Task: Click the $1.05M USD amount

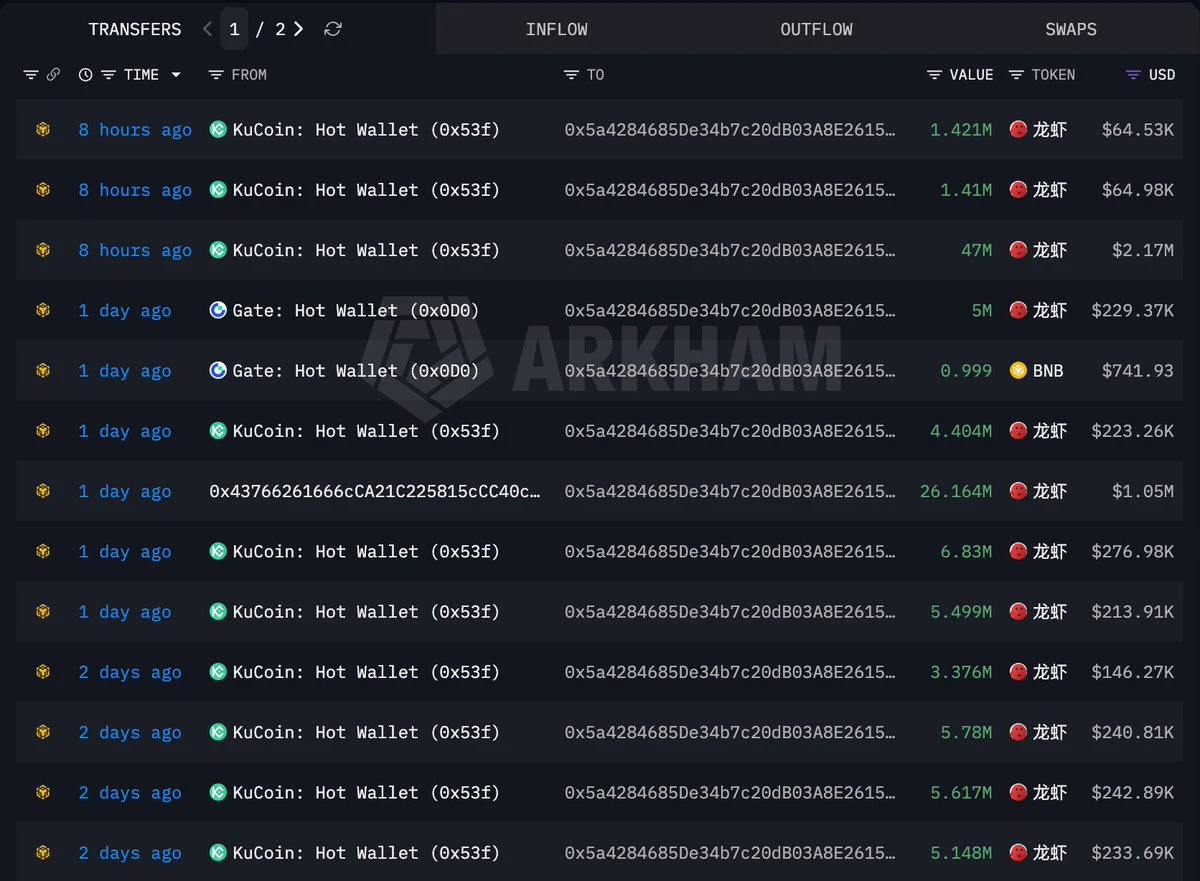Action: click(x=1143, y=491)
